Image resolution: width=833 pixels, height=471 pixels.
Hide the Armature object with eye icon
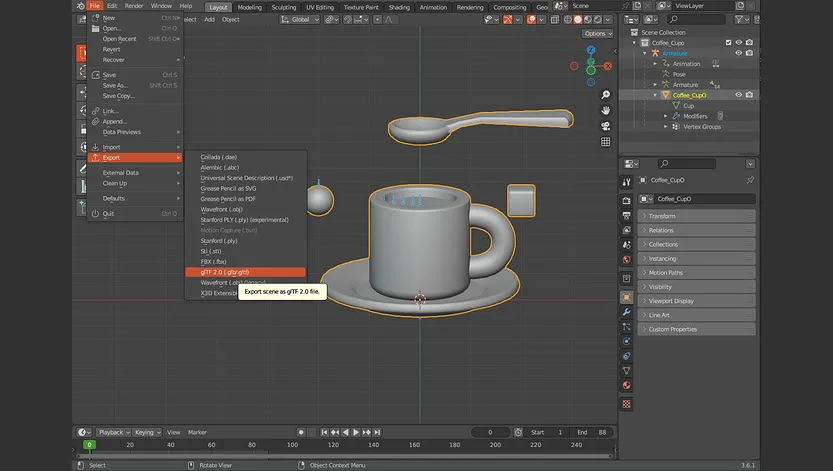click(x=738, y=53)
